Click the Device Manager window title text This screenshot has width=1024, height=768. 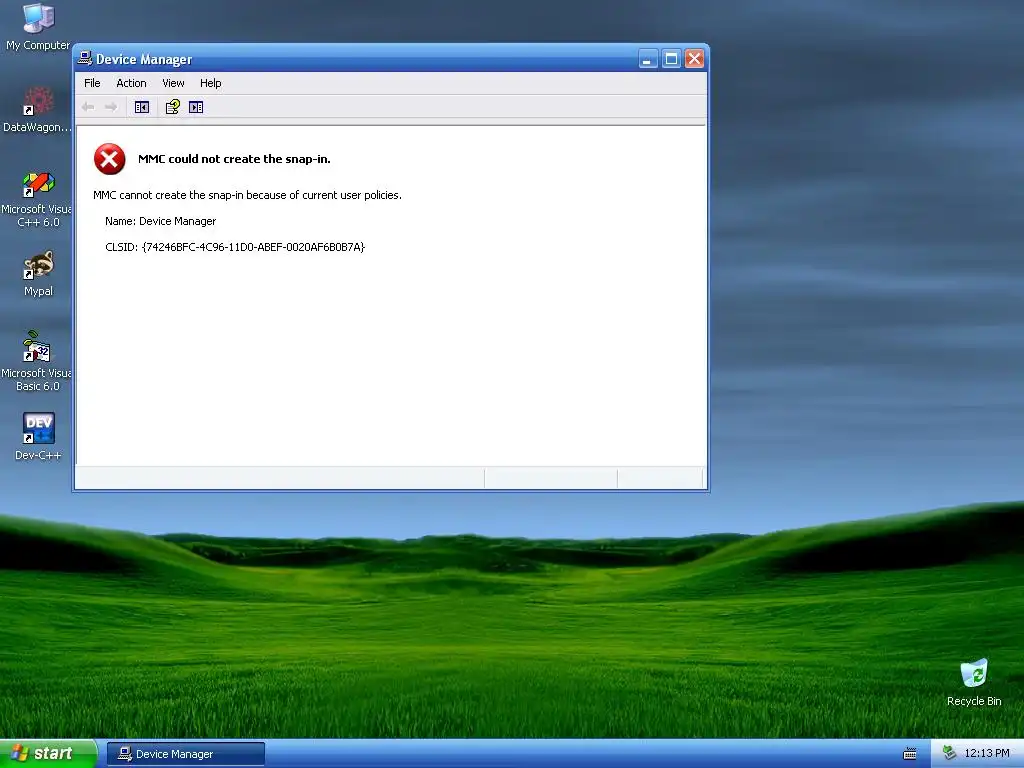click(x=144, y=59)
